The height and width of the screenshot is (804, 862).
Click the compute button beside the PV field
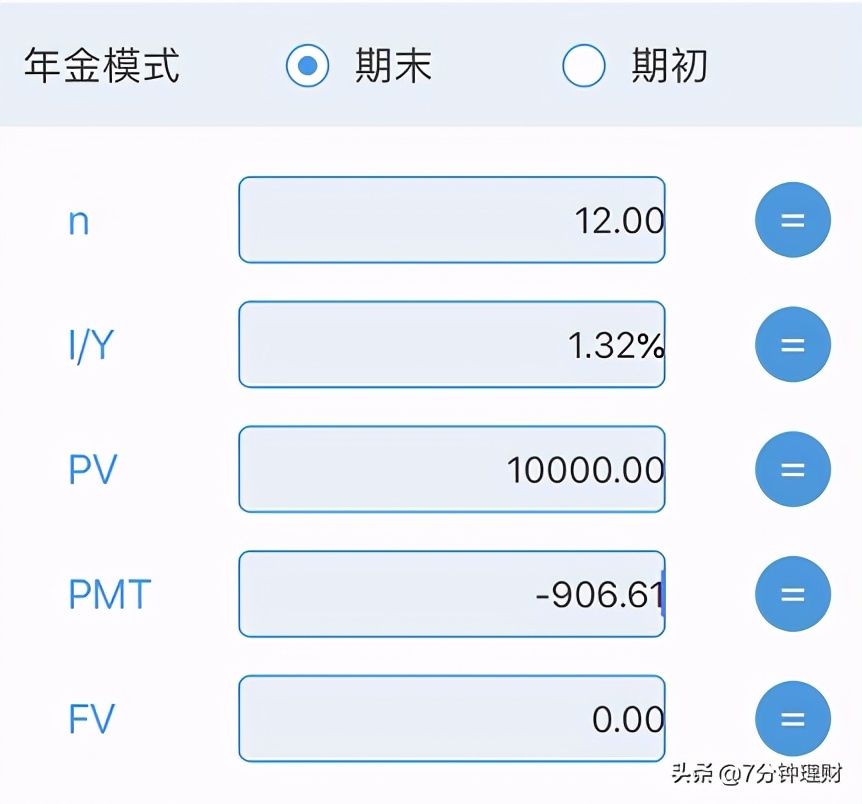point(792,468)
